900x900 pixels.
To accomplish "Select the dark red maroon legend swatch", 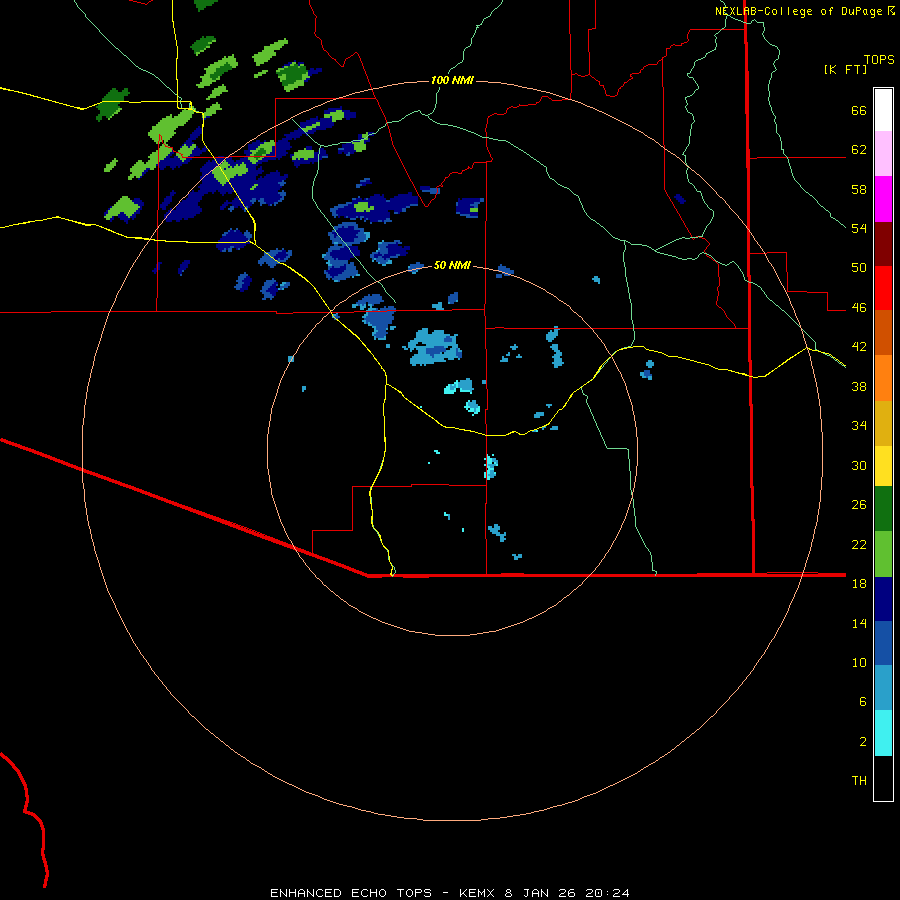I will pyautogui.click(x=883, y=244).
